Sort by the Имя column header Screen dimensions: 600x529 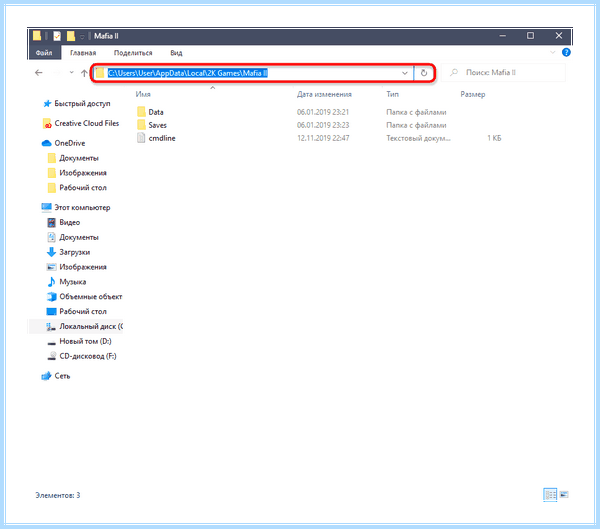(143, 94)
